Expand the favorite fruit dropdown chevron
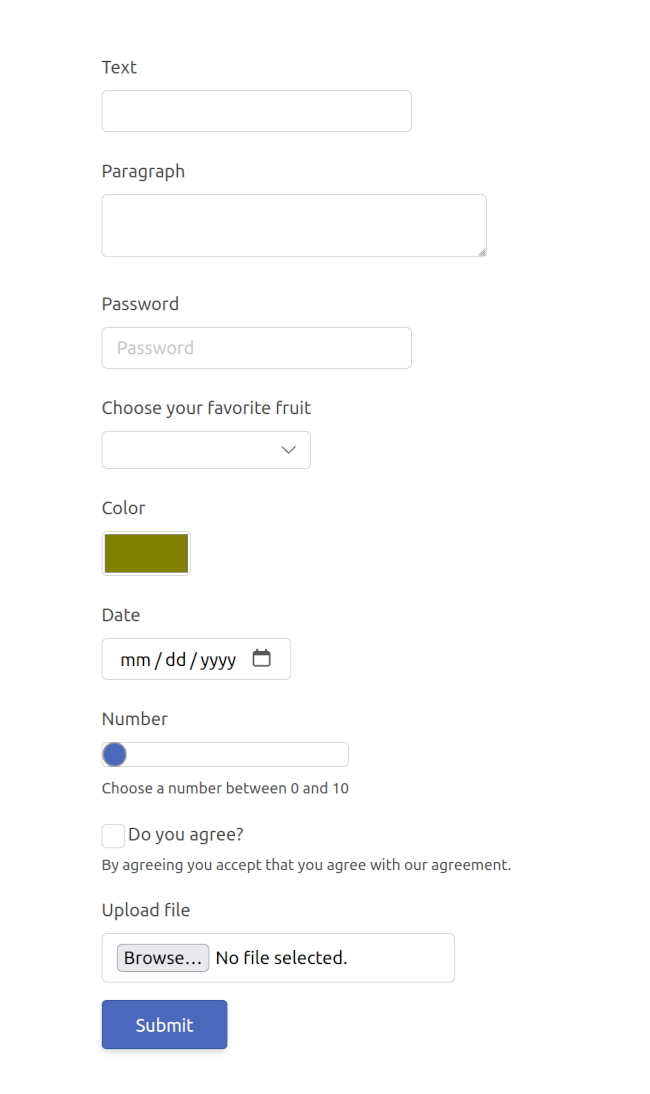Image resolution: width=650 pixels, height=1094 pixels. tap(289, 450)
